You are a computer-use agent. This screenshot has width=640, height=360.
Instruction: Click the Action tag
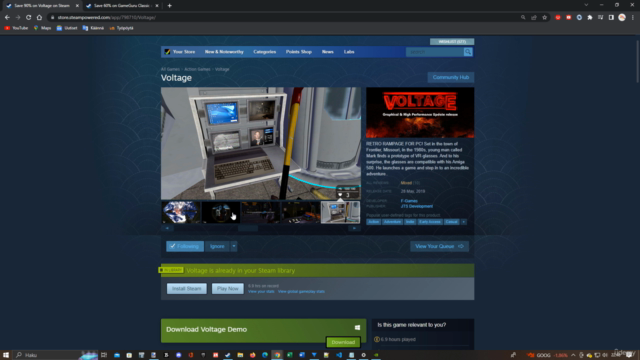tap(373, 222)
